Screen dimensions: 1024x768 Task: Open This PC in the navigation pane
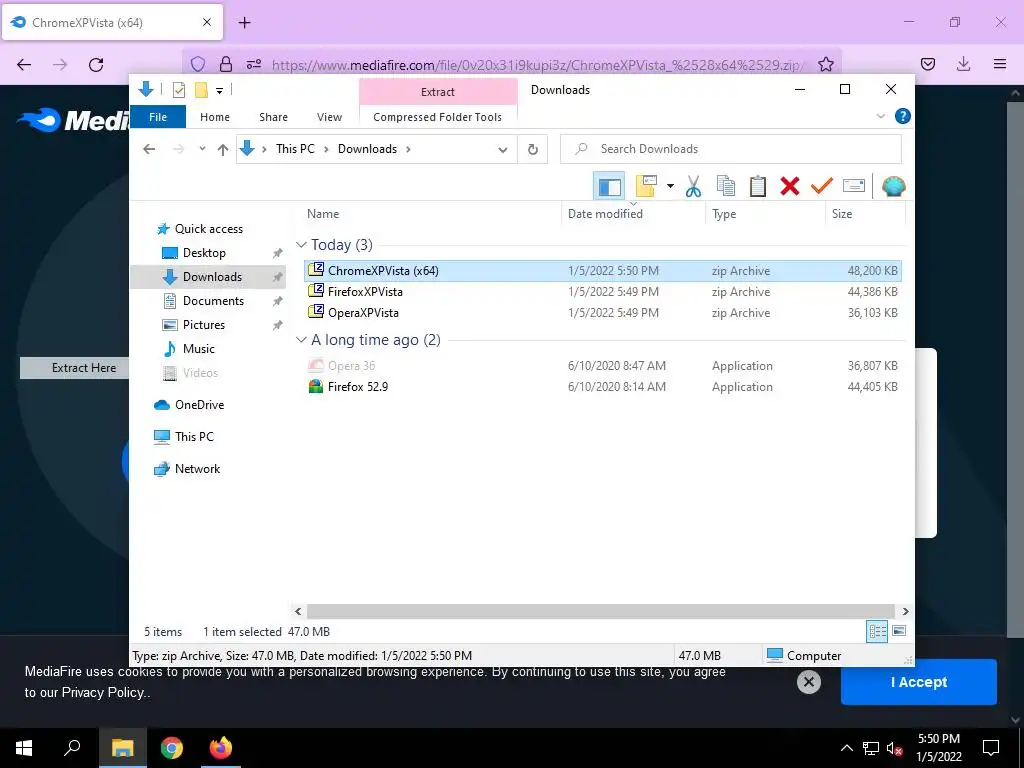click(193, 437)
